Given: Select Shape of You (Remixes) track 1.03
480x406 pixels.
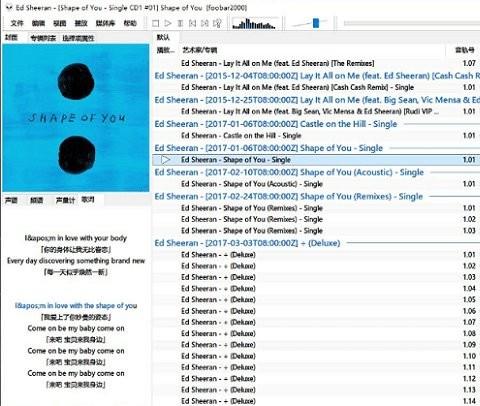Looking at the screenshot, I should [316, 231].
